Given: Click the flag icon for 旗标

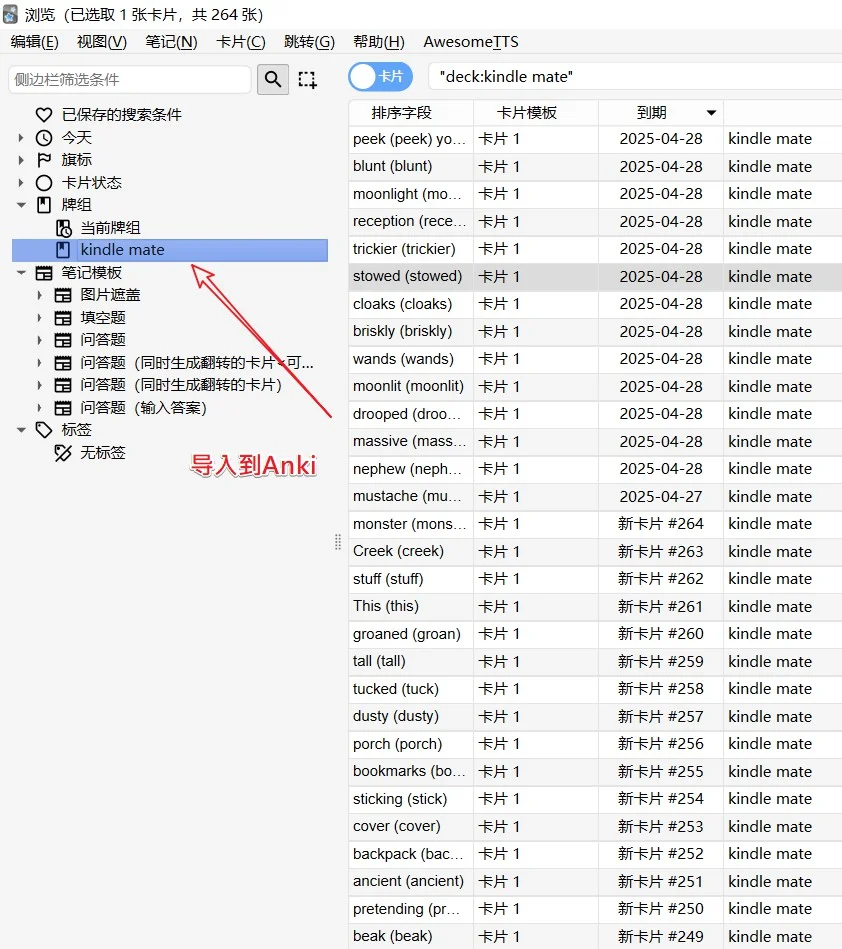Looking at the screenshot, I should tap(44, 160).
